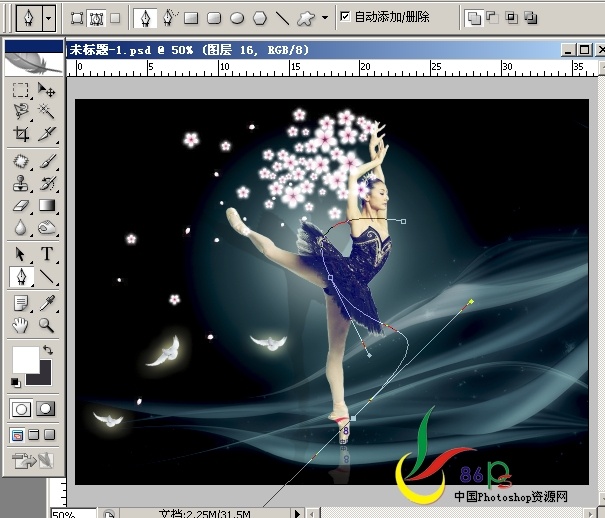Select the Zoom tool
Viewport: 605px width, 518px height.
(x=47, y=325)
